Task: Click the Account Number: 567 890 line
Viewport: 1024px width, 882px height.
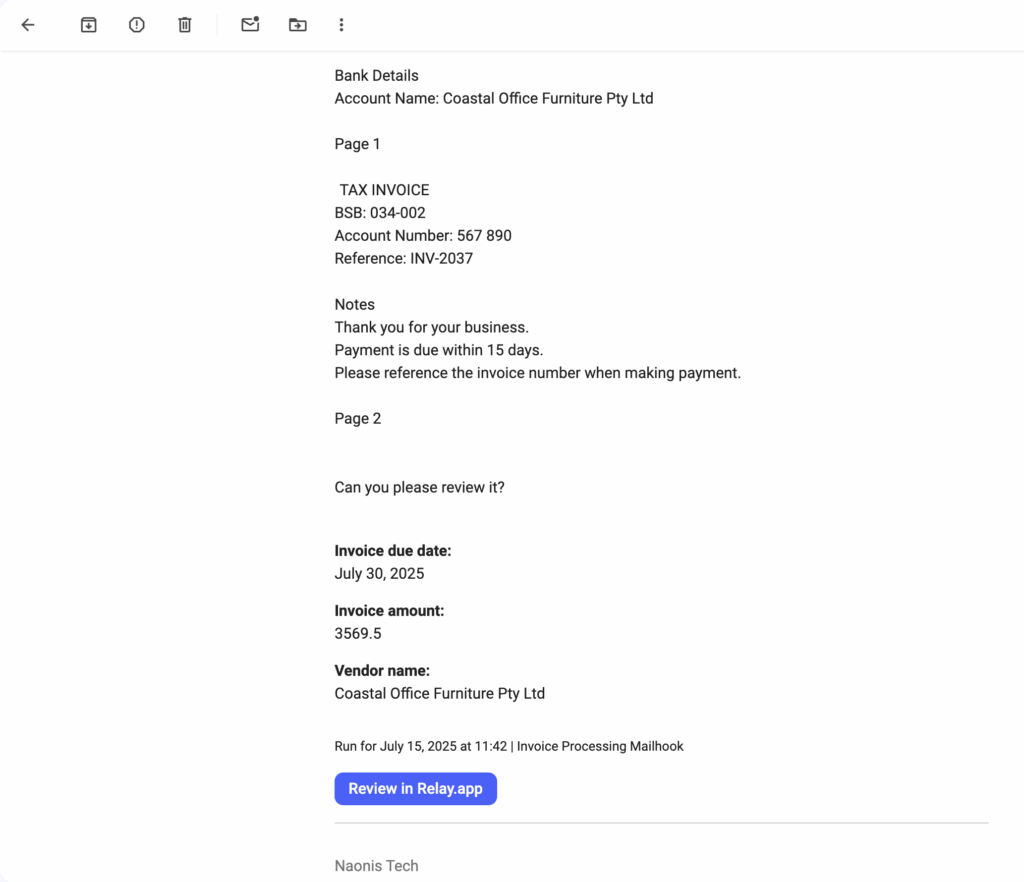Action: click(x=423, y=236)
